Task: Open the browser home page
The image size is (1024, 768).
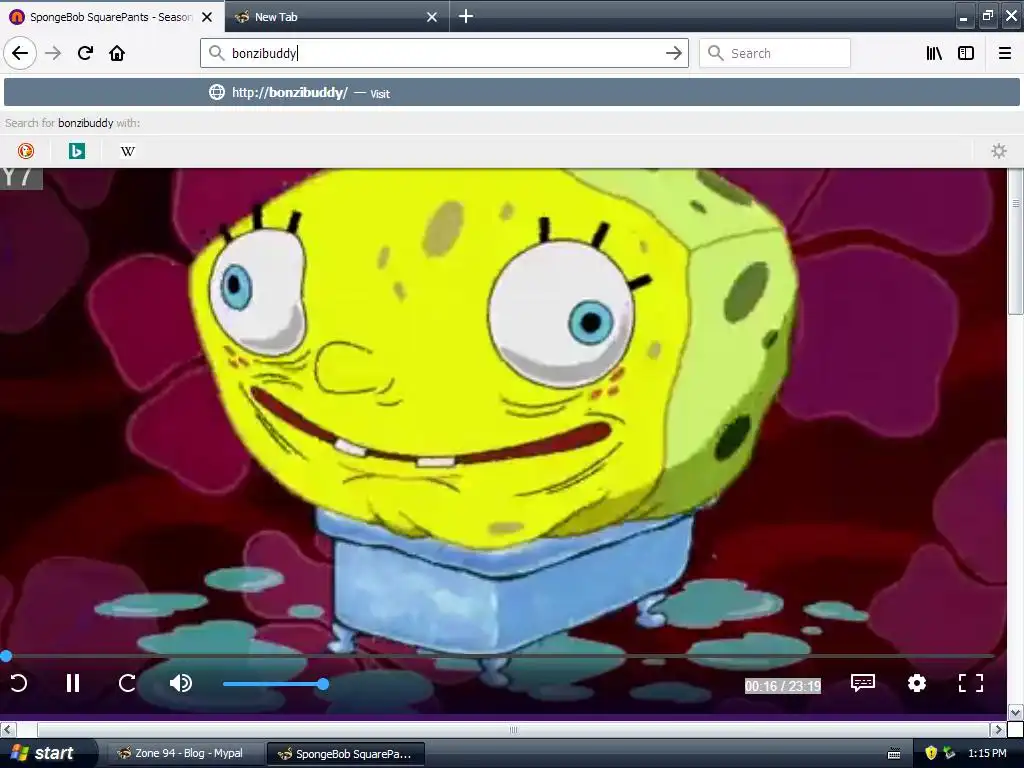Action: pos(117,53)
